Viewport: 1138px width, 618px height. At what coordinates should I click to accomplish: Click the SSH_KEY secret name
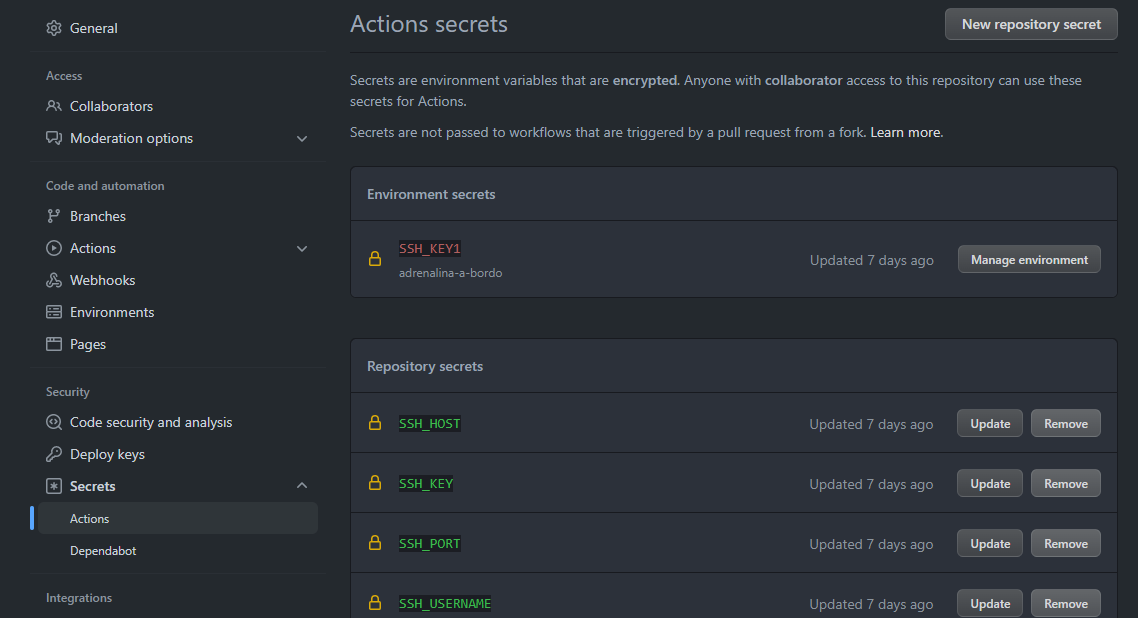click(x=426, y=484)
